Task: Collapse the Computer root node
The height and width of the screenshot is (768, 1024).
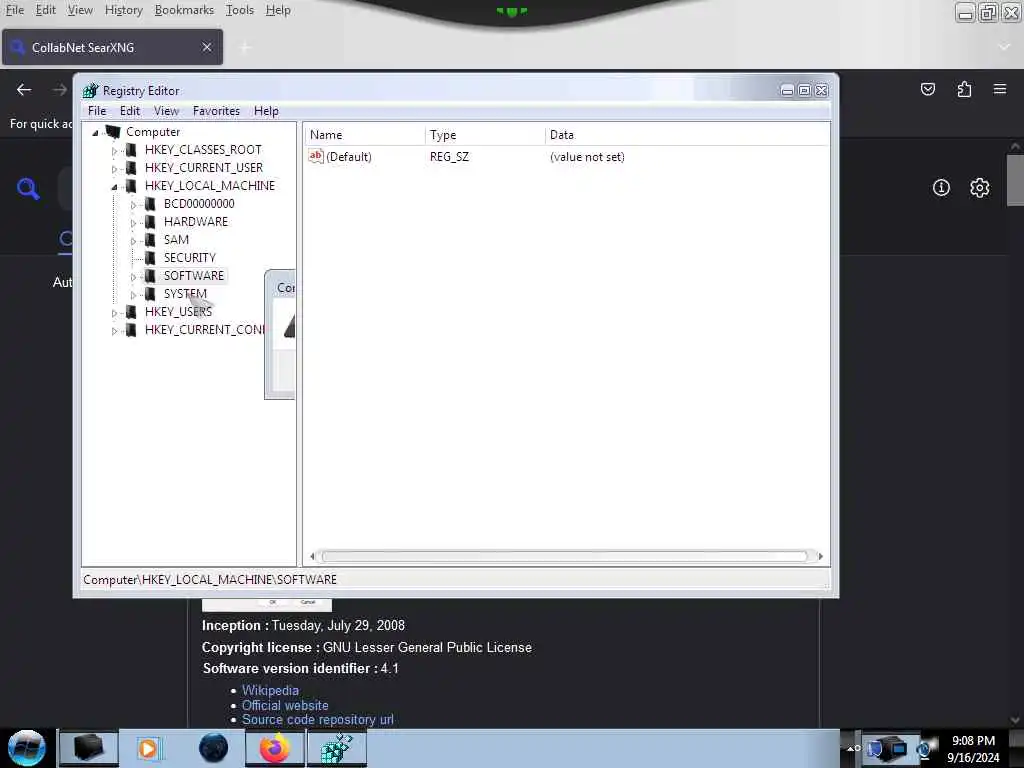Action: pos(95,133)
